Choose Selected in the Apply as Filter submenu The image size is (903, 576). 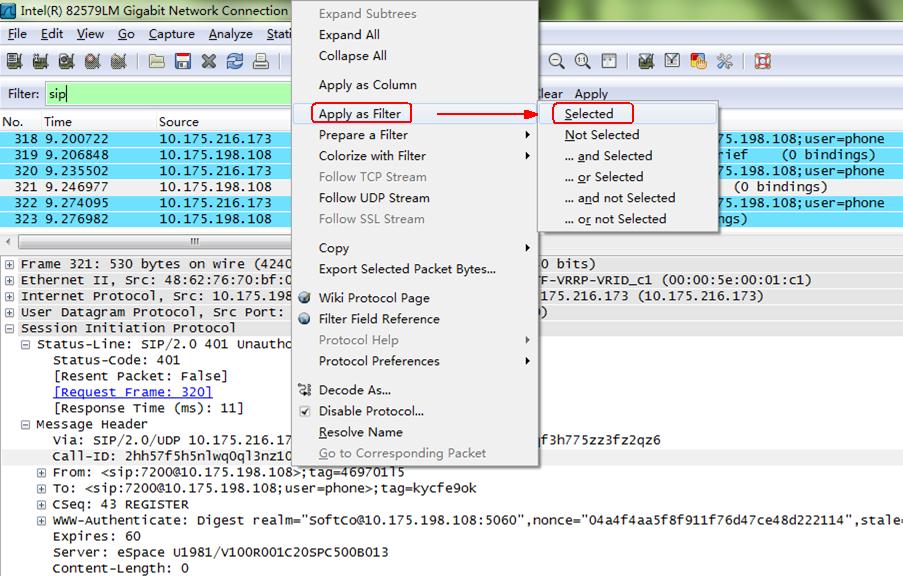628,113
